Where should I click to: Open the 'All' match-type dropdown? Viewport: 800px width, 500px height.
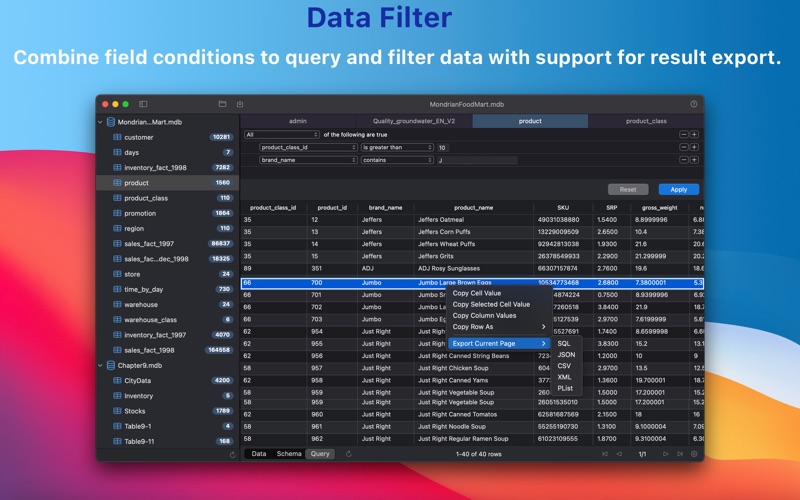pyautogui.click(x=282, y=135)
